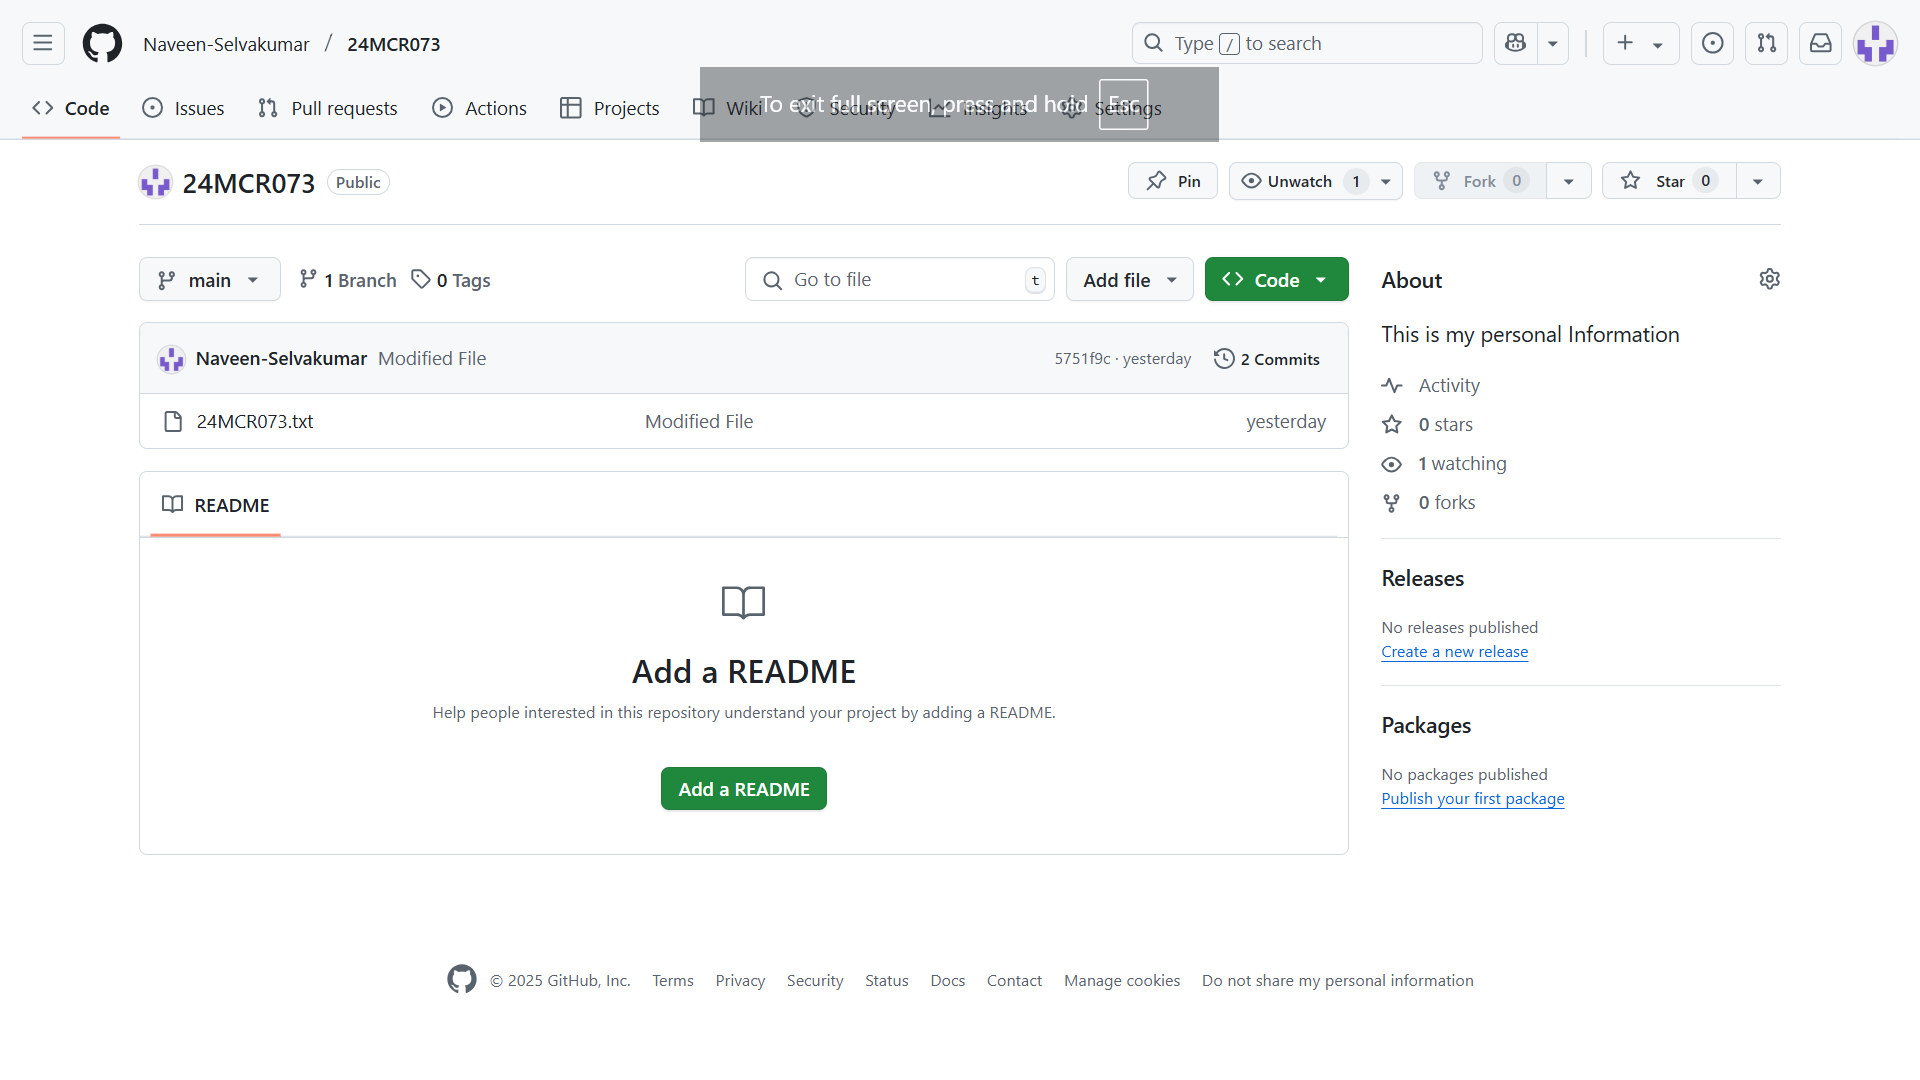Screen dimensions: 1920x1080
Task: Pin this repository
Action: coord(1173,181)
